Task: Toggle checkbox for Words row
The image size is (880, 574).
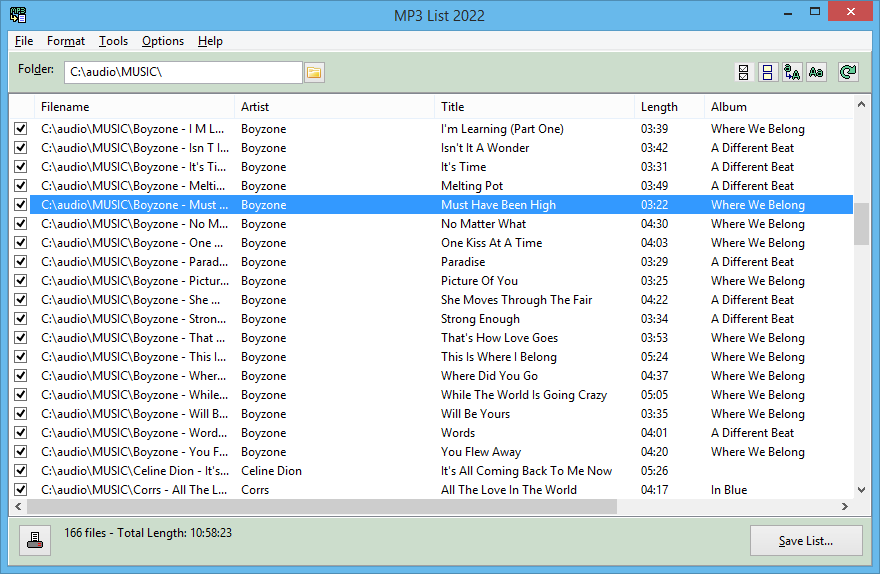Action: [x=21, y=433]
